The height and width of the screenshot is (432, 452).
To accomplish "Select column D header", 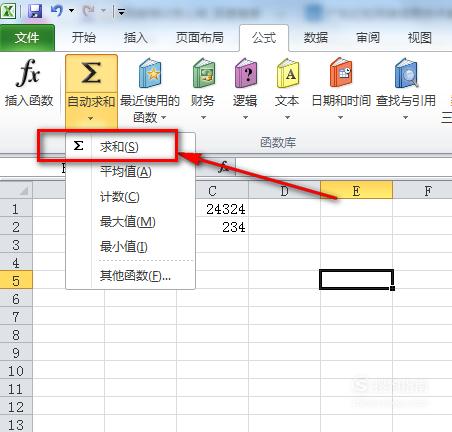I will [x=284, y=191].
